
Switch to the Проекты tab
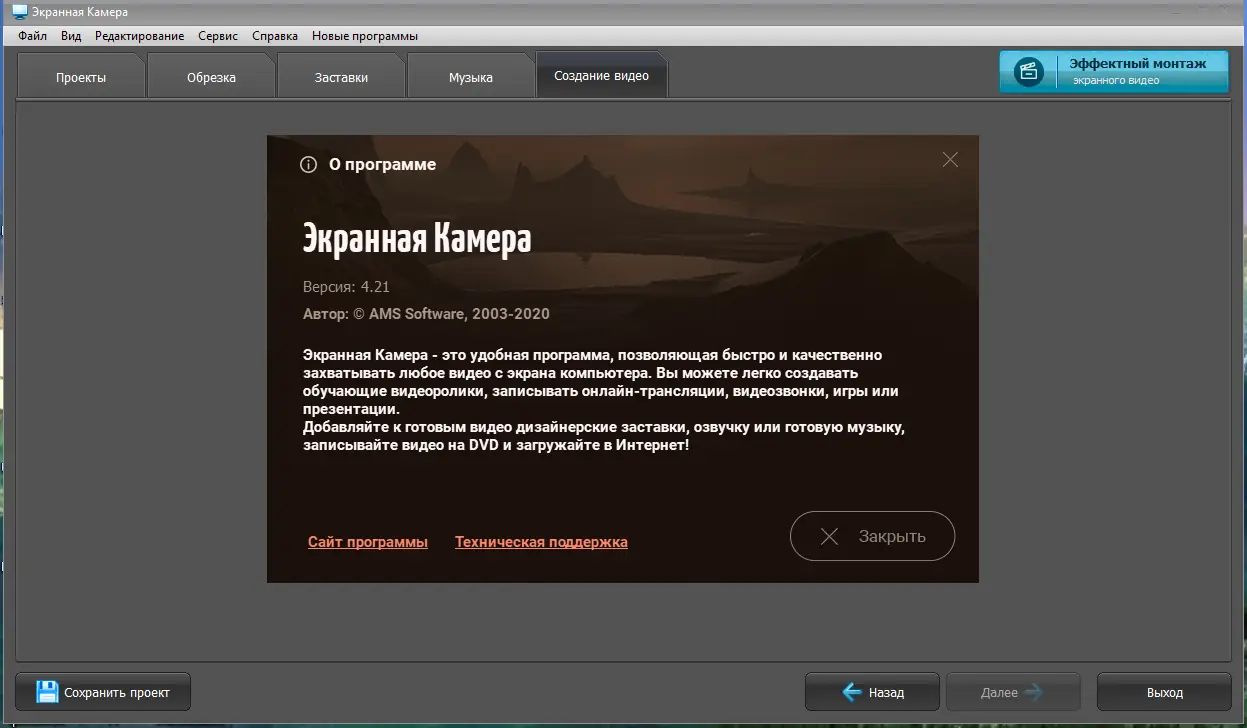click(80, 74)
